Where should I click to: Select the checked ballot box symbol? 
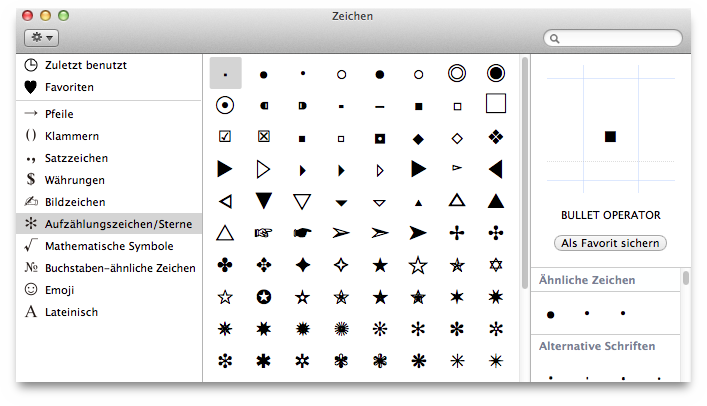pyautogui.click(x=225, y=136)
